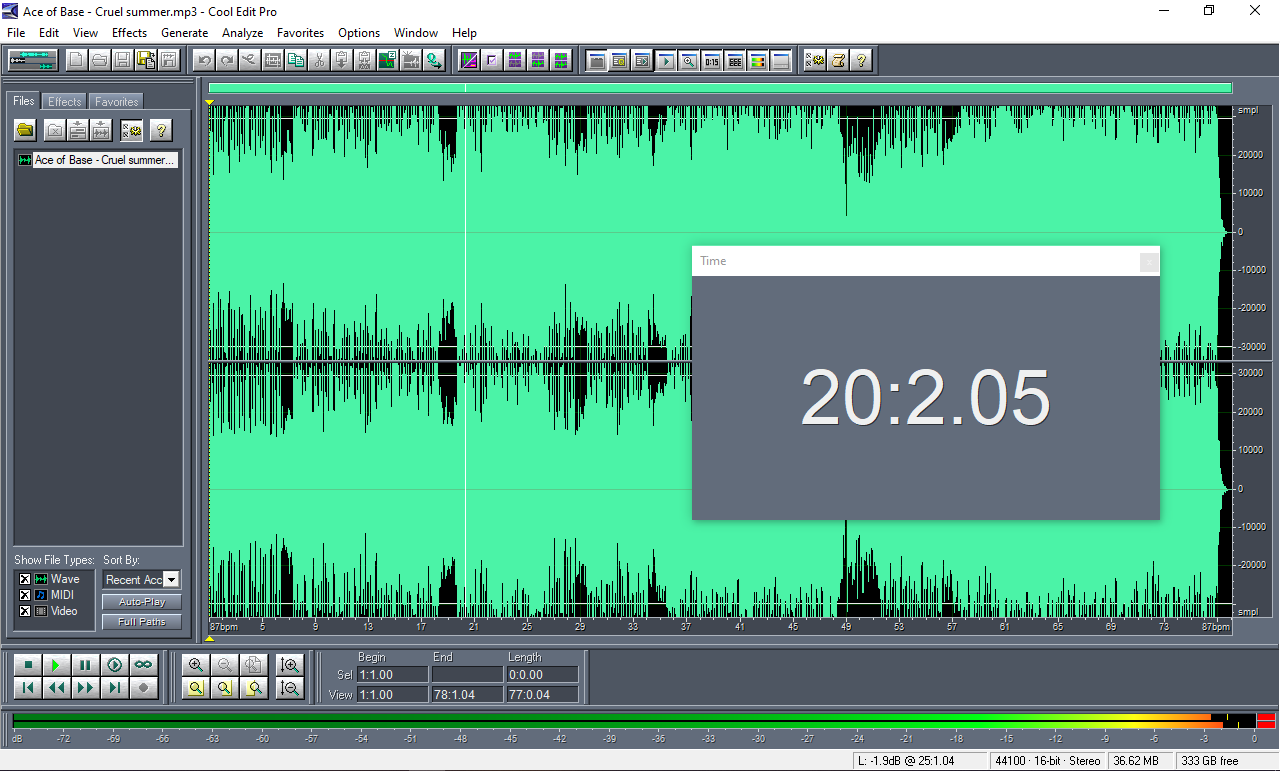Click the Auto-Play button
Image resolution: width=1280 pixels, height=771 pixels.
click(142, 602)
